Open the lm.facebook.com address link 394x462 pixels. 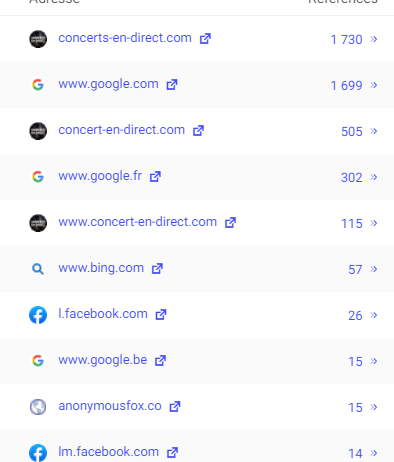click(108, 452)
